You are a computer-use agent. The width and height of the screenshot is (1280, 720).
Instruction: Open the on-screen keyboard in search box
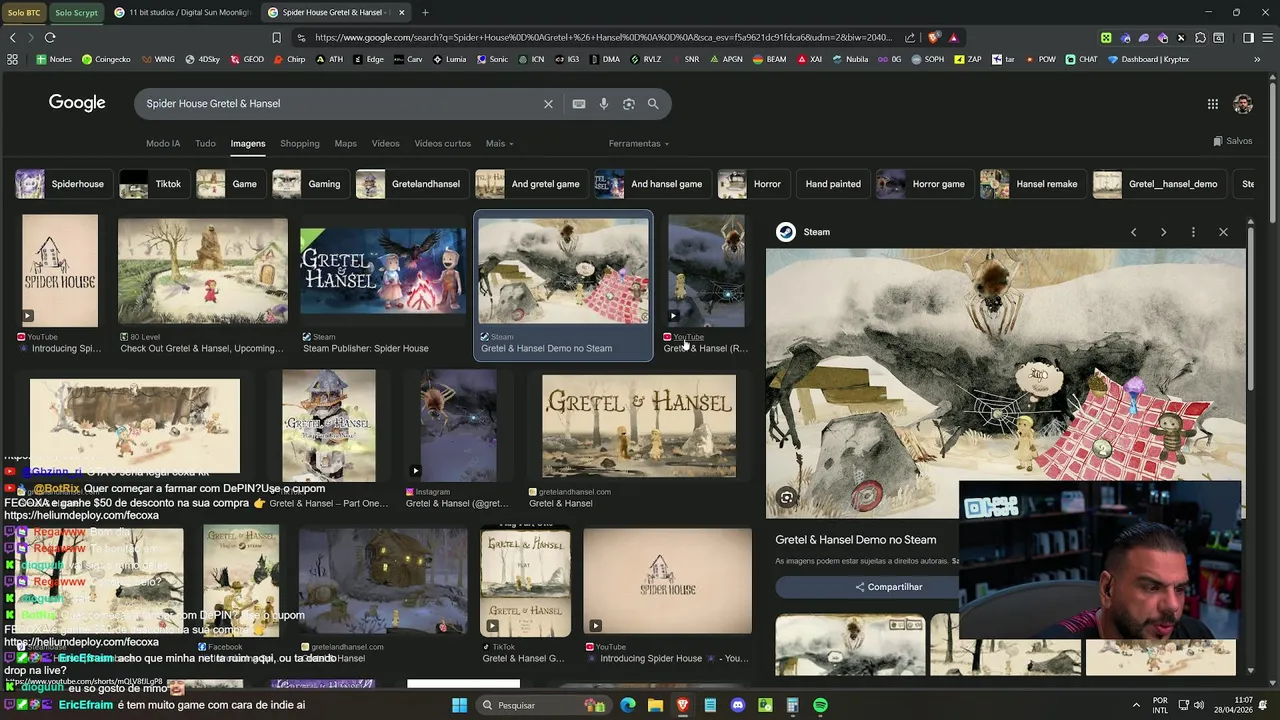pyautogui.click(x=579, y=104)
